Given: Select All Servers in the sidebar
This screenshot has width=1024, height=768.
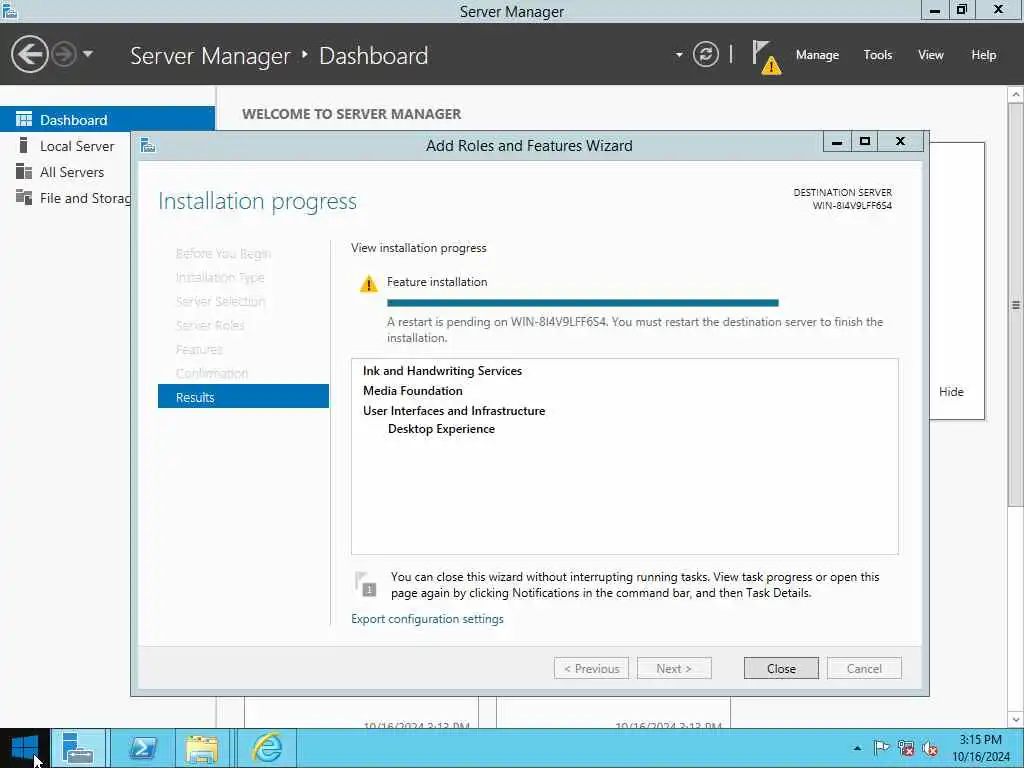Looking at the screenshot, I should tap(72, 172).
